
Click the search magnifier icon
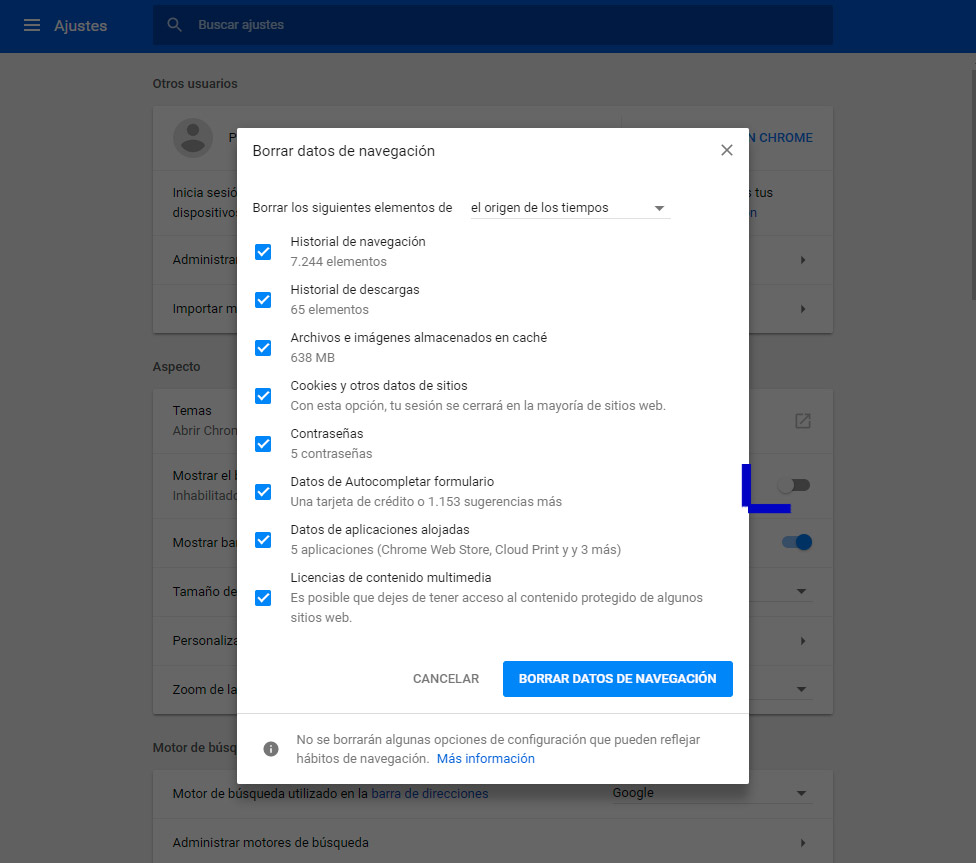point(174,25)
